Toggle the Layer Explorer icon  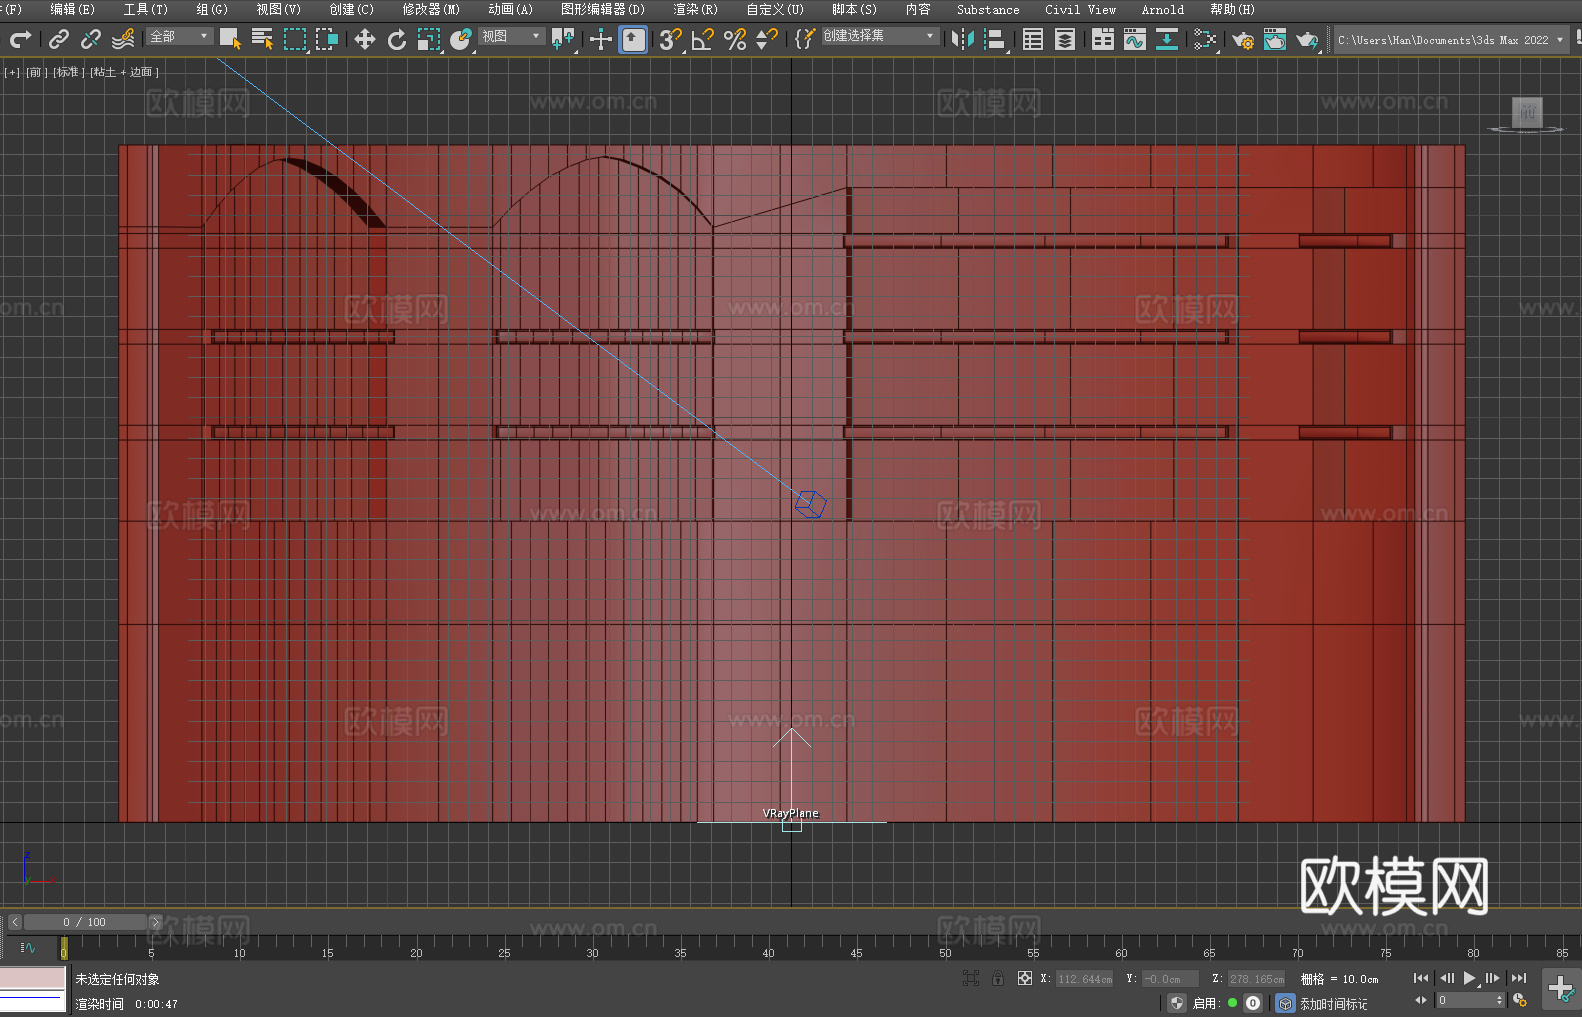(1065, 40)
